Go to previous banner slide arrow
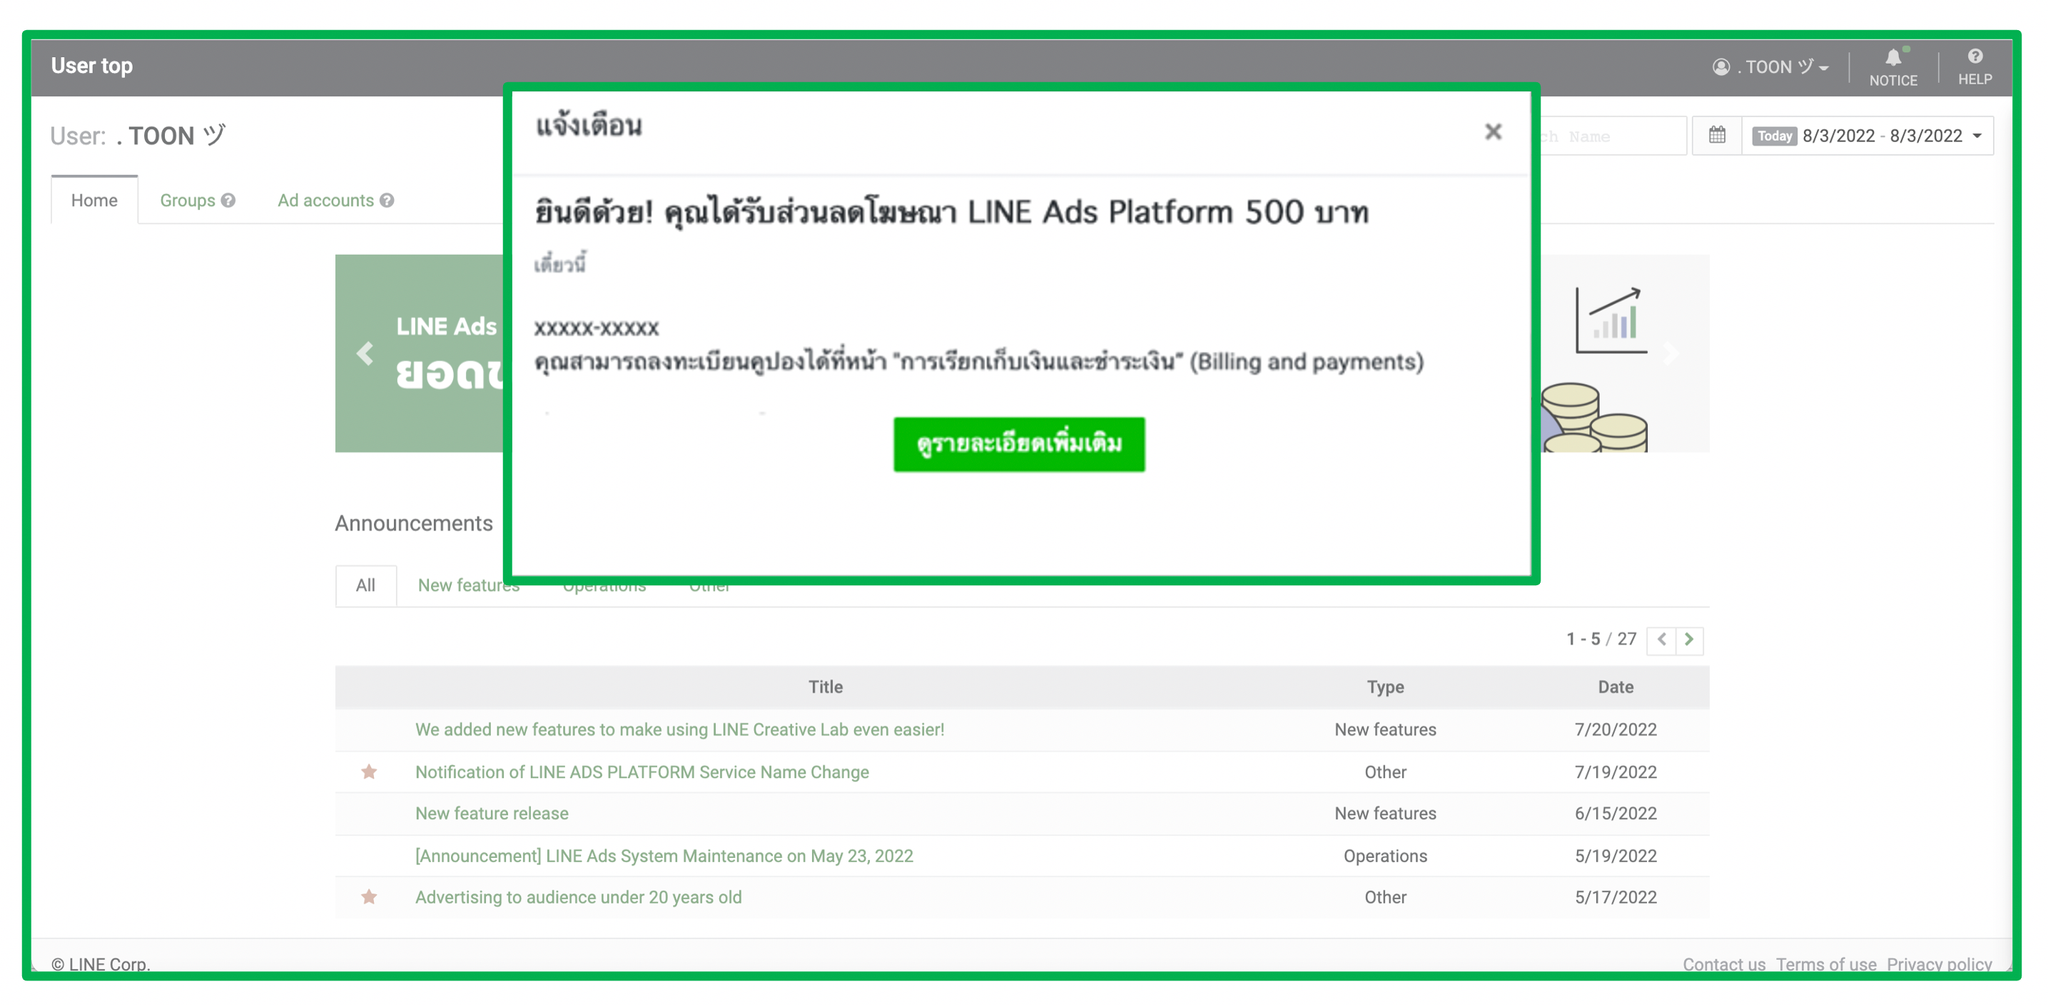The image size is (2048, 1005). click(365, 353)
